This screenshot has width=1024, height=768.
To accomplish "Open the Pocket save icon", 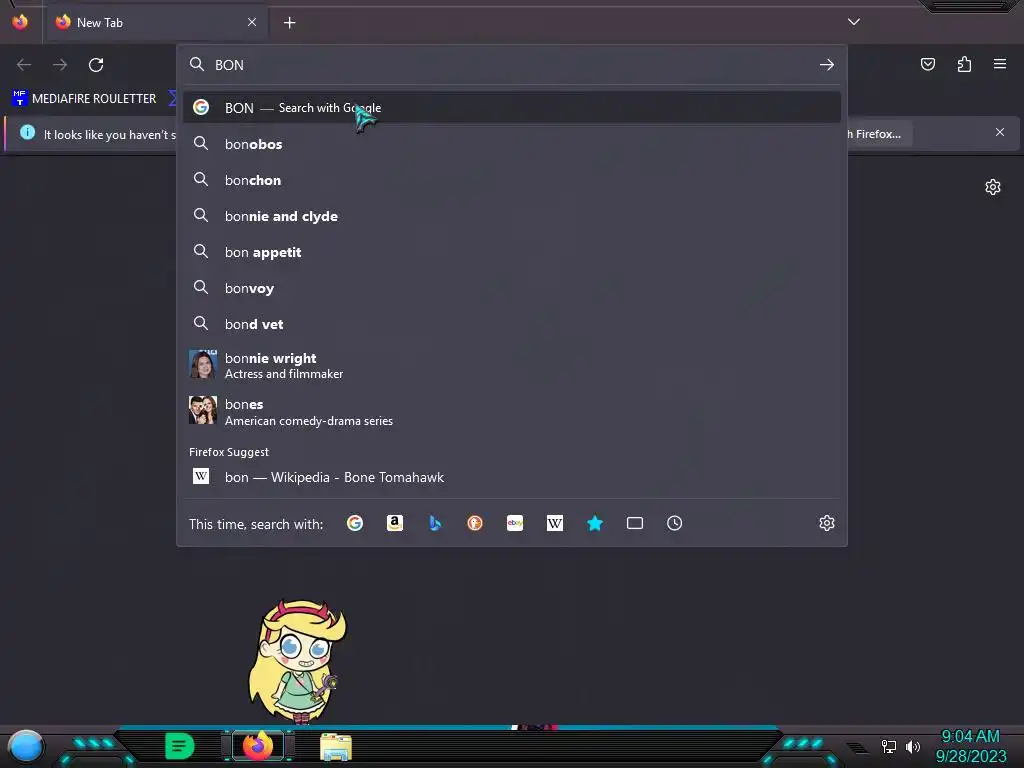I will (x=927, y=64).
